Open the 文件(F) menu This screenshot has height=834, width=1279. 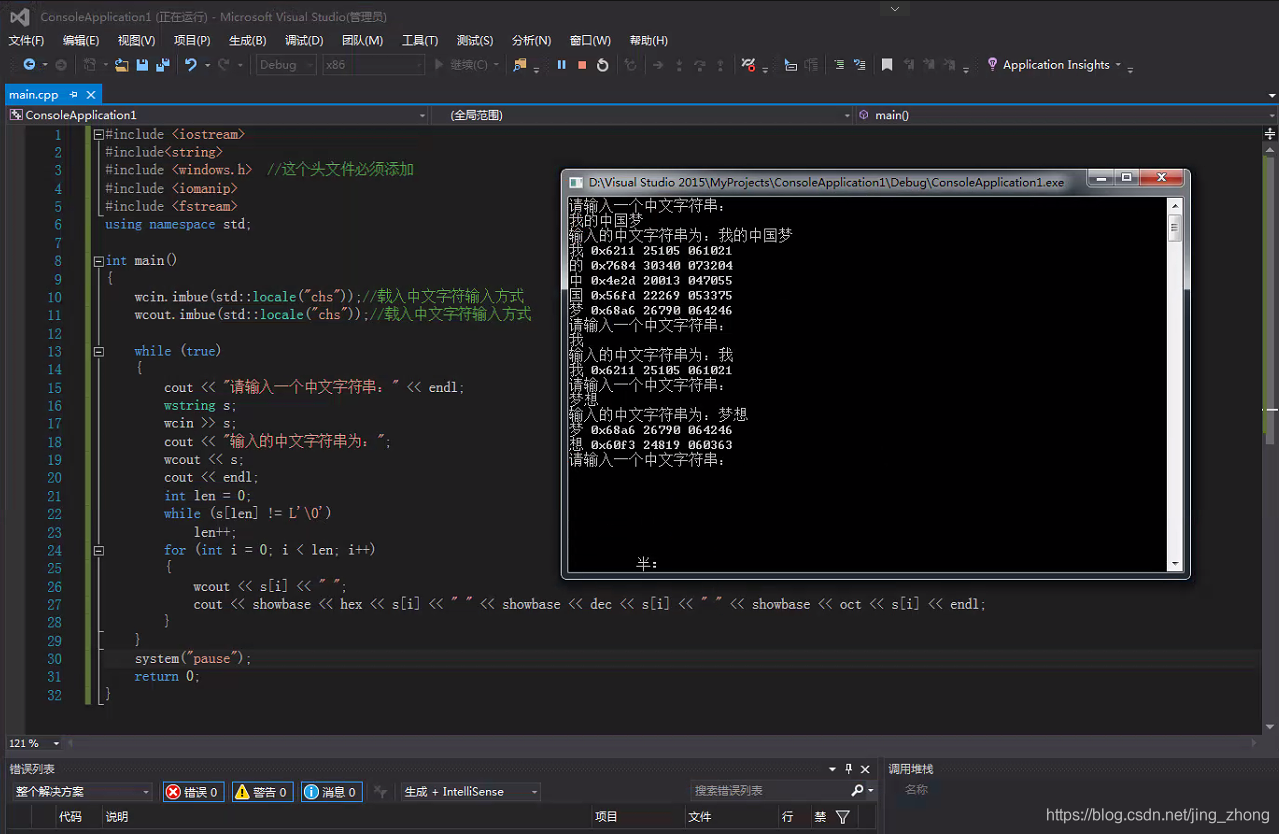point(26,41)
